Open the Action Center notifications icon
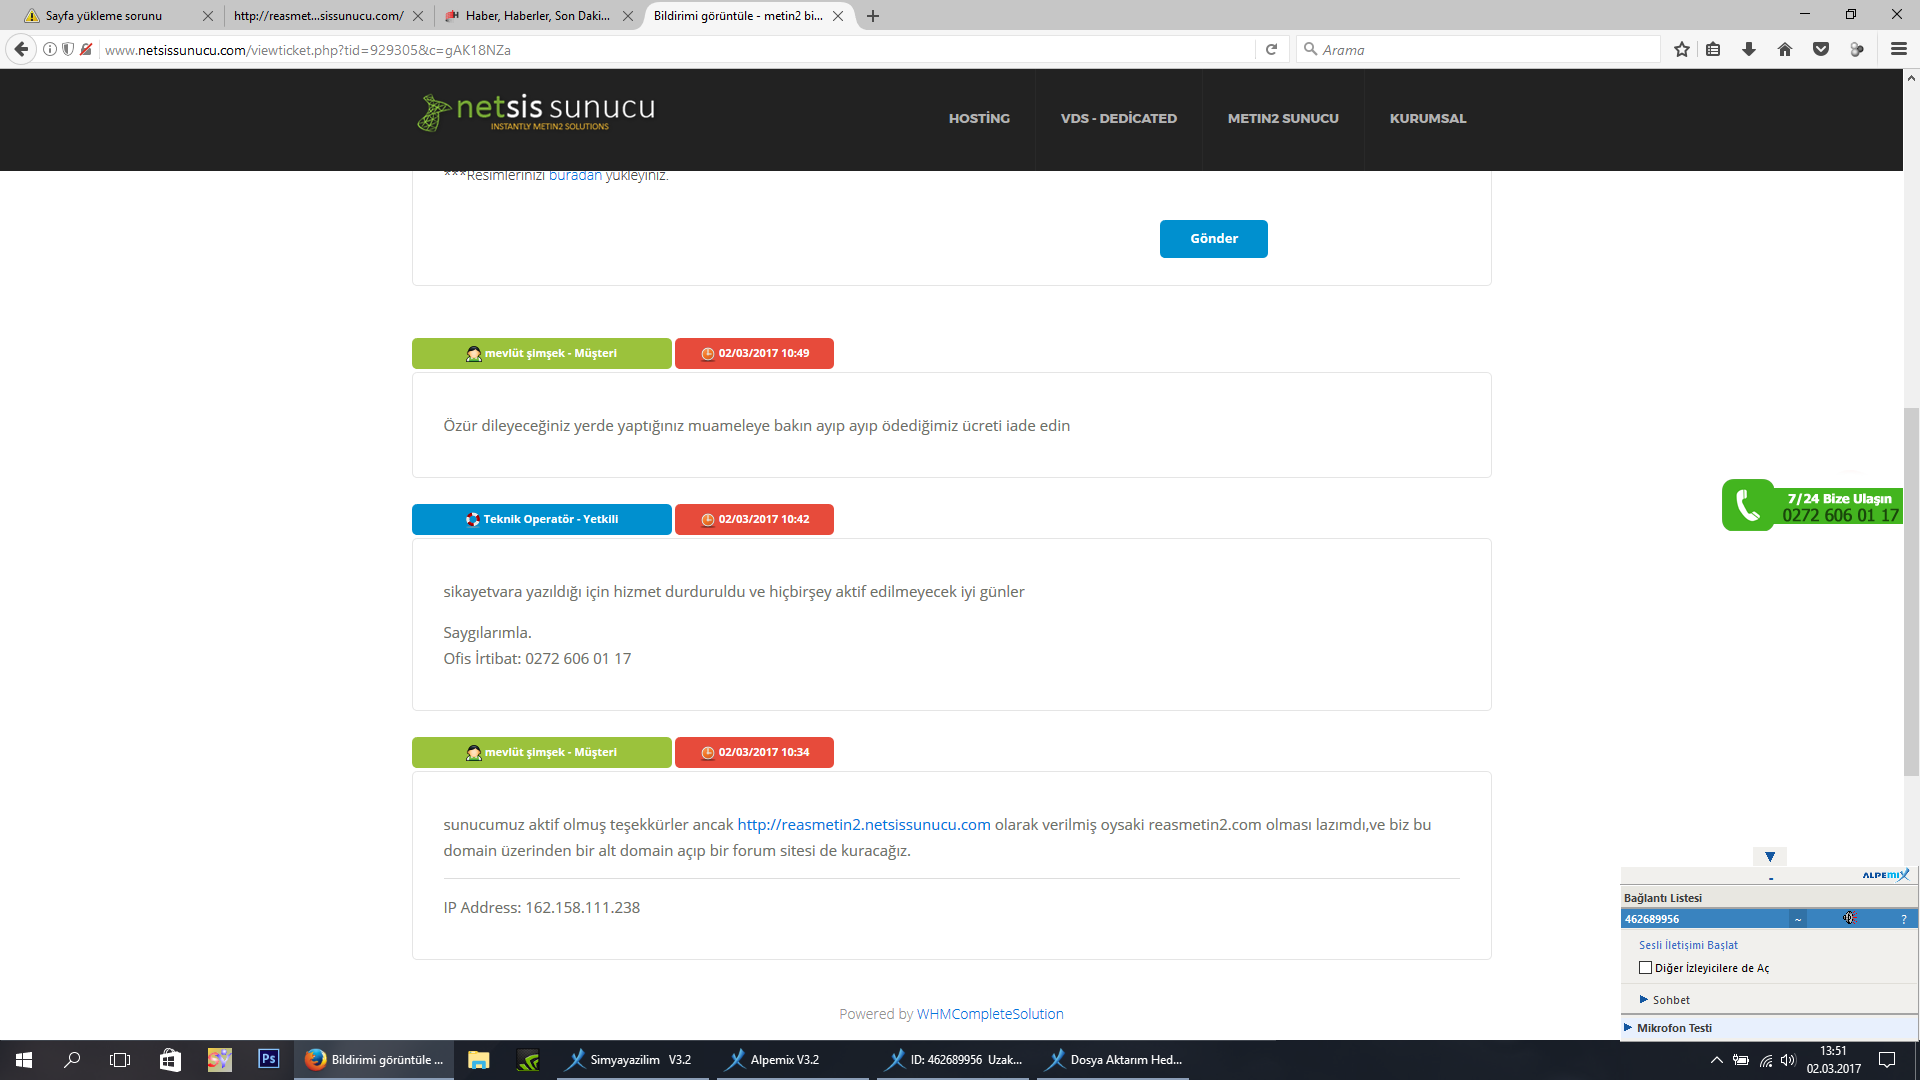Screen dimensions: 1920x1080 point(1888,1060)
